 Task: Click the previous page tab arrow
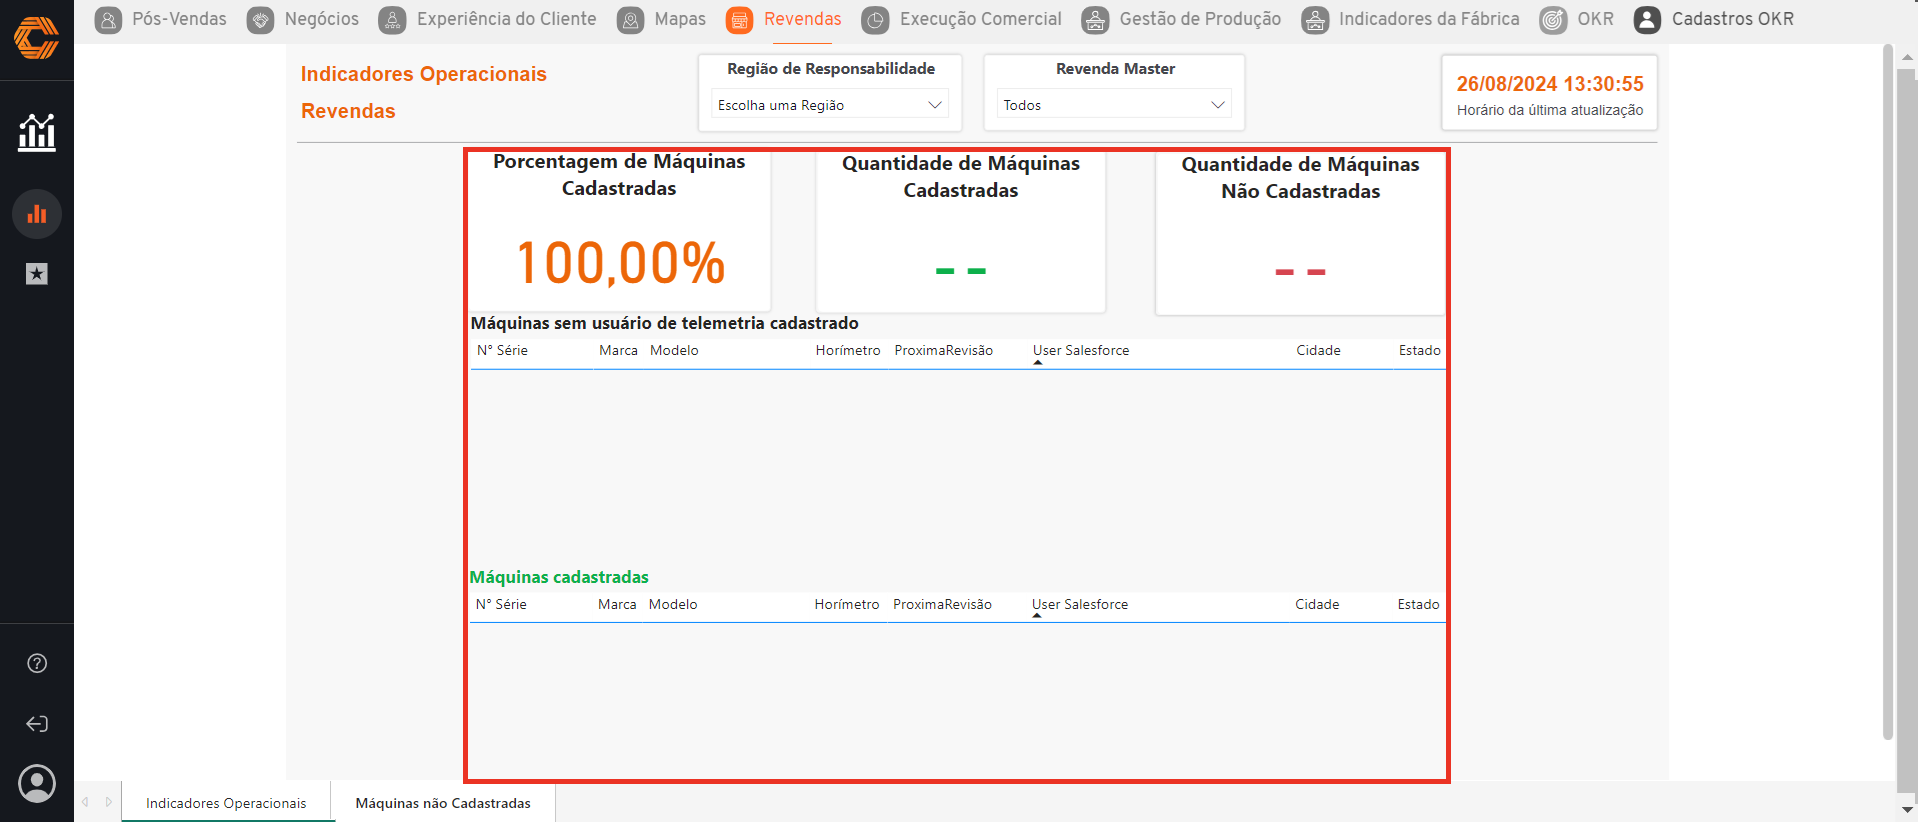[x=86, y=802]
